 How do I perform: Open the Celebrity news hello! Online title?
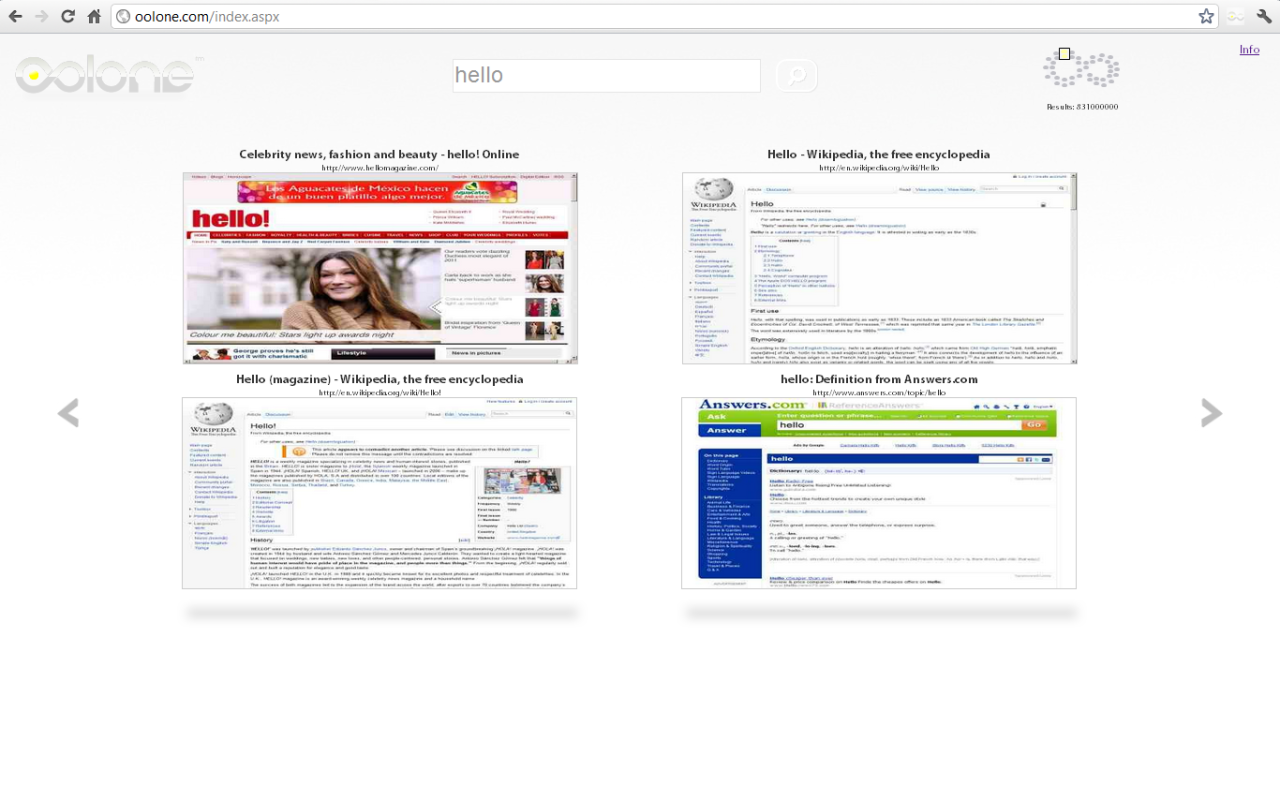pyautogui.click(x=379, y=154)
